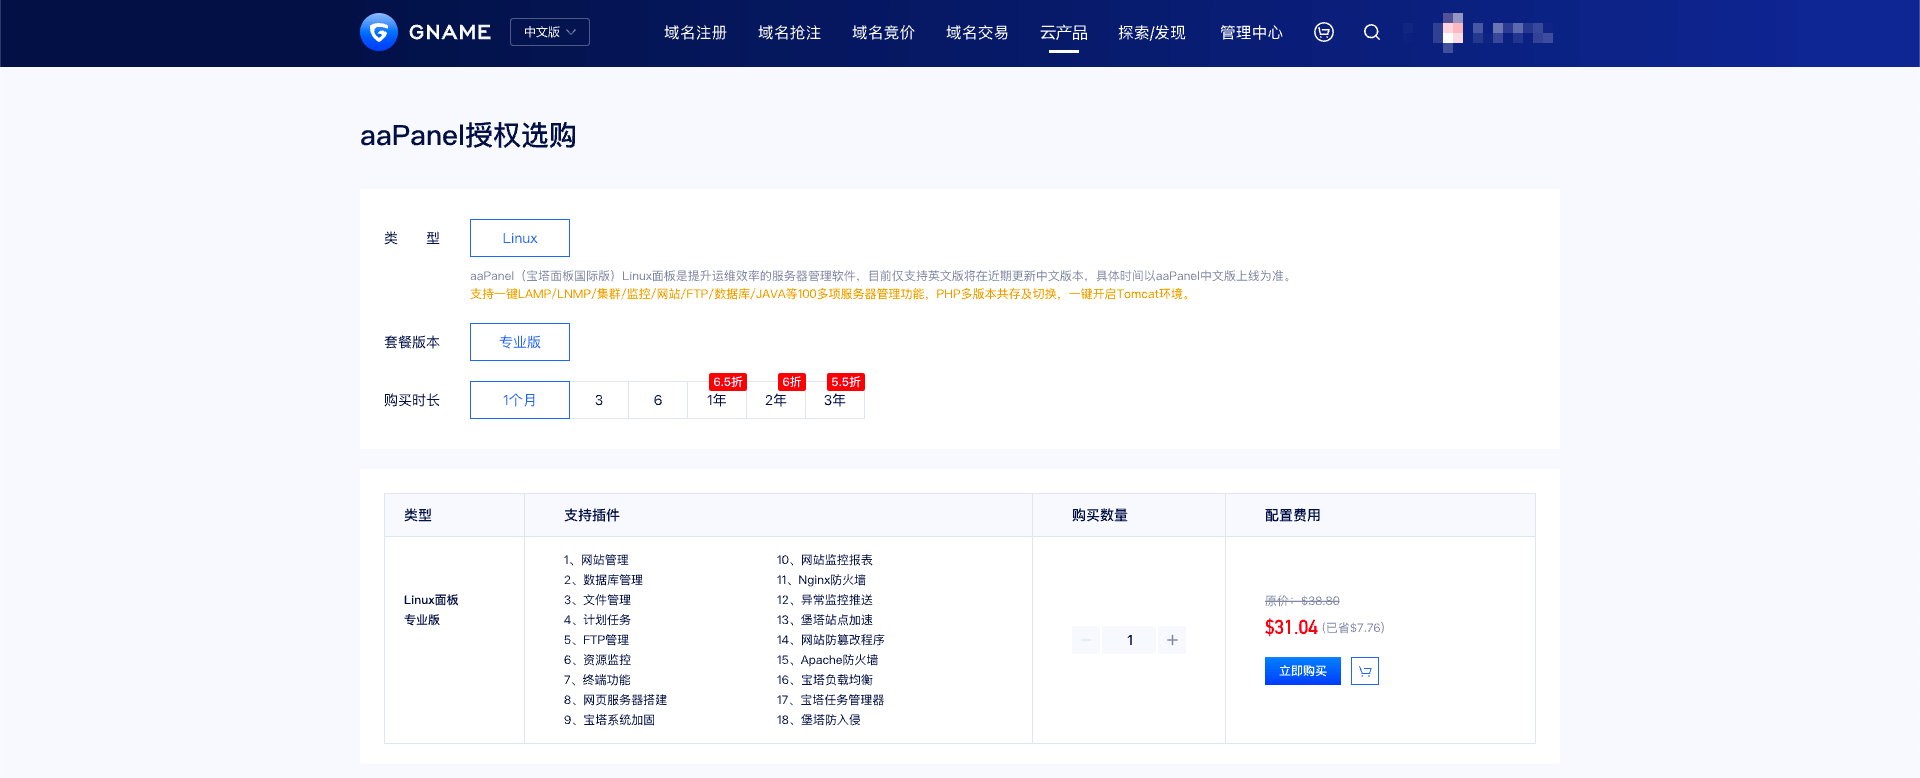Click plugin item 8、网页服务器搭建
Viewport: 1920px width, 778px height.
coord(615,700)
